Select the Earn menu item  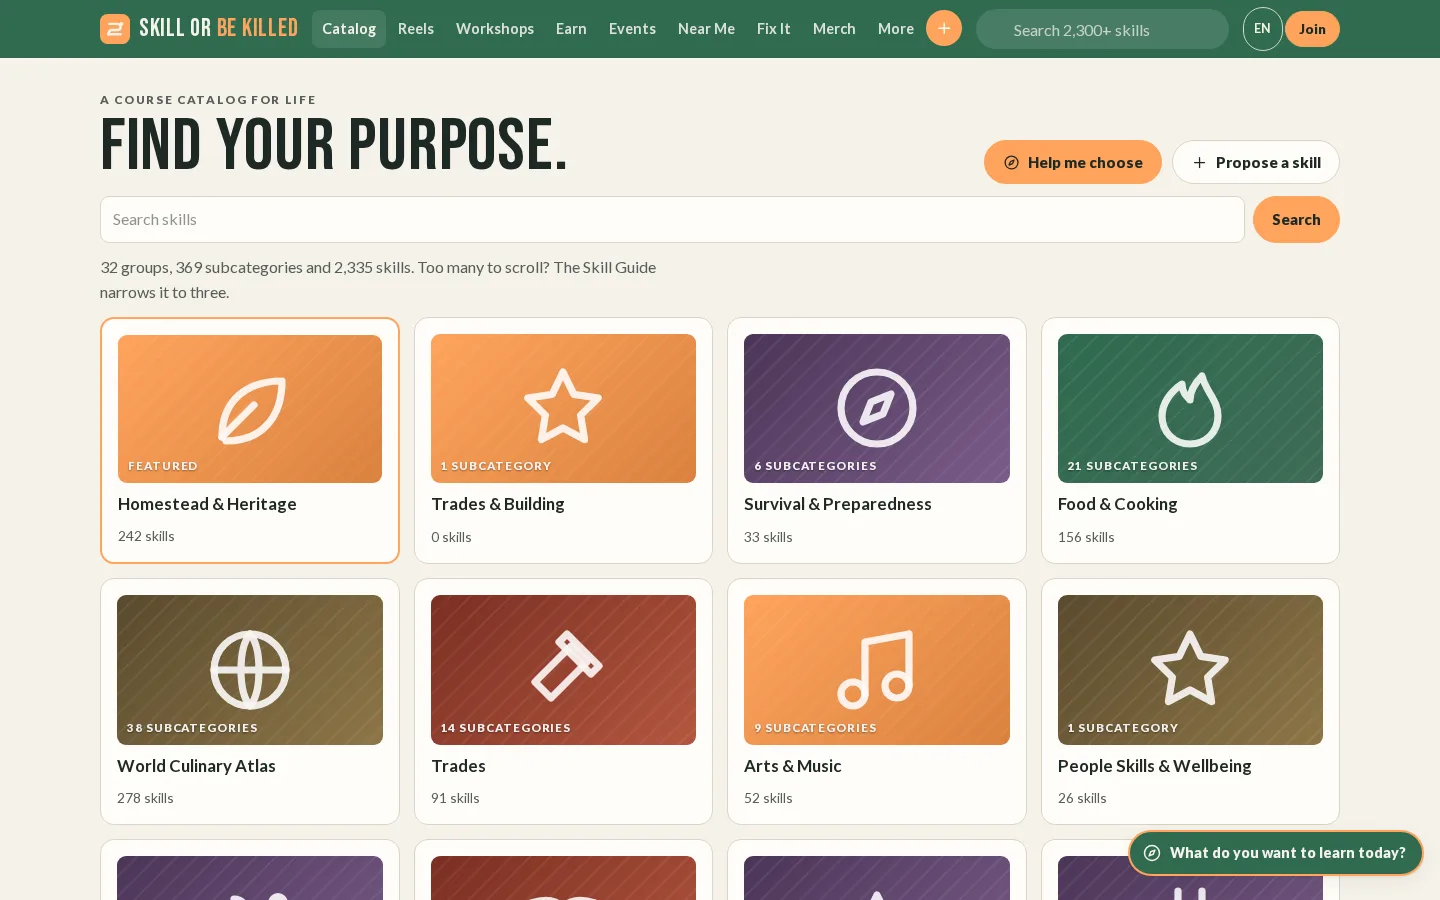coord(571,29)
